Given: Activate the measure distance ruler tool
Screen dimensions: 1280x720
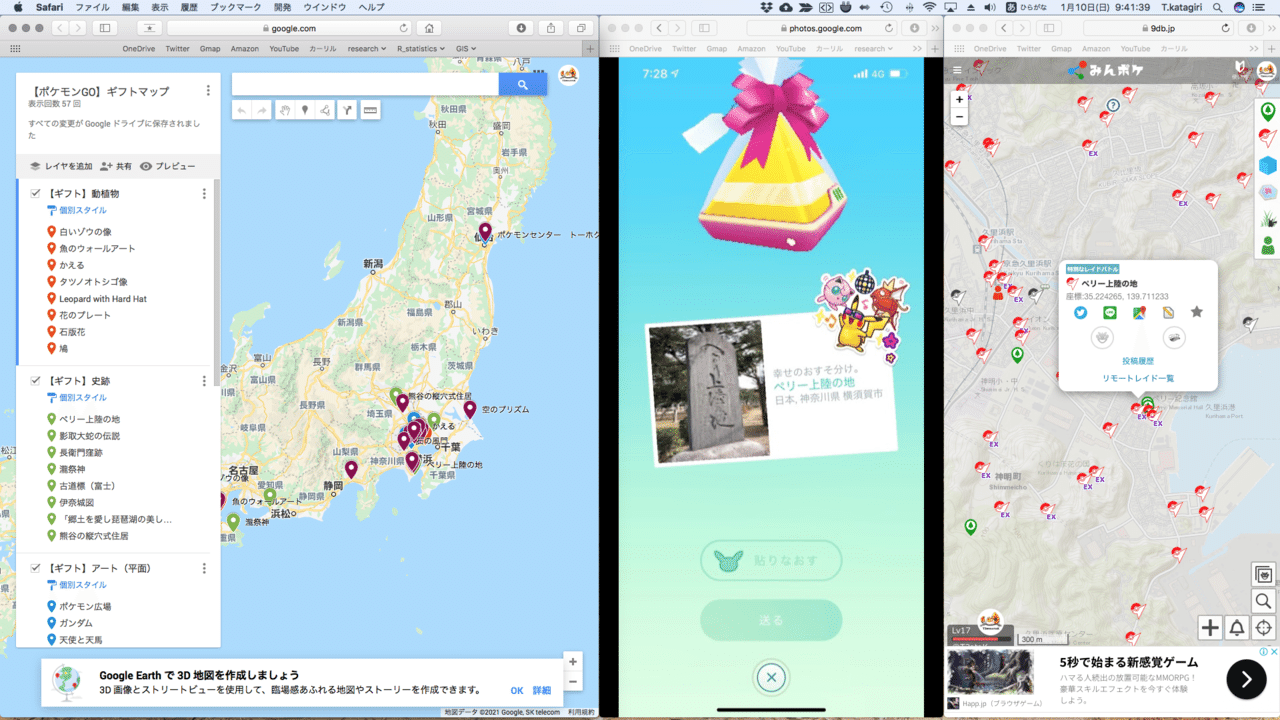Looking at the screenshot, I should pos(370,111).
